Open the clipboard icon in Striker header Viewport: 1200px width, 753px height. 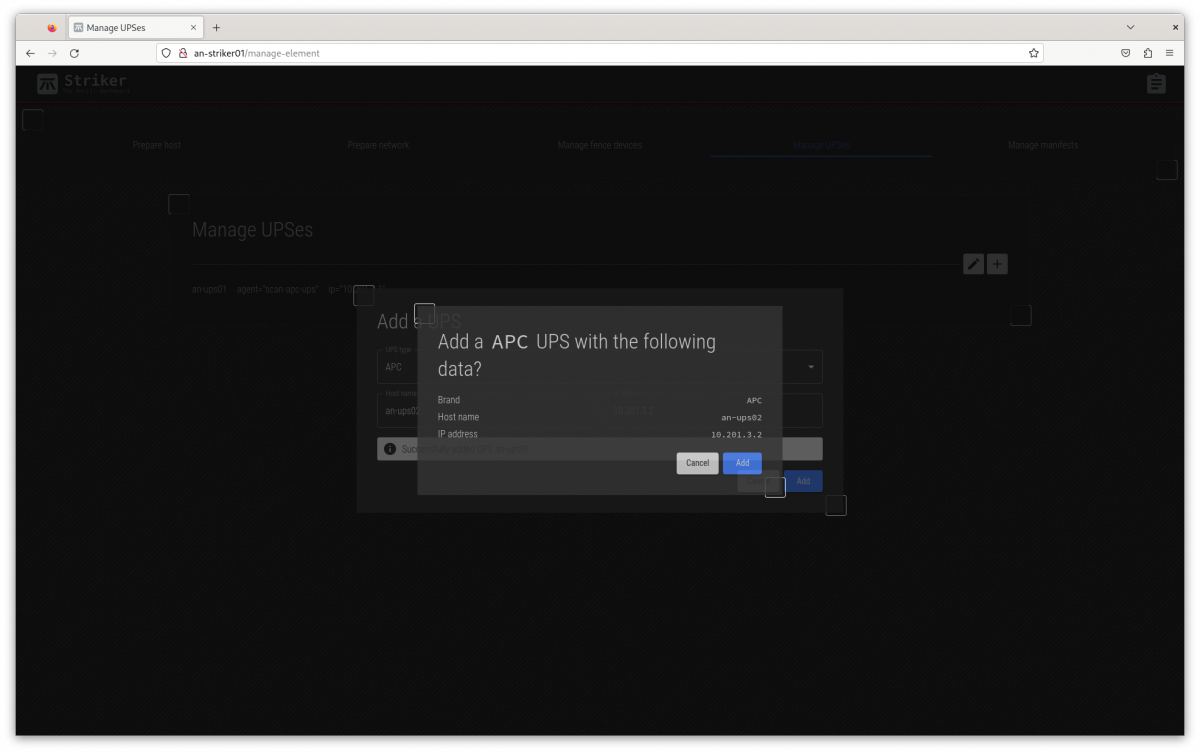1156,84
